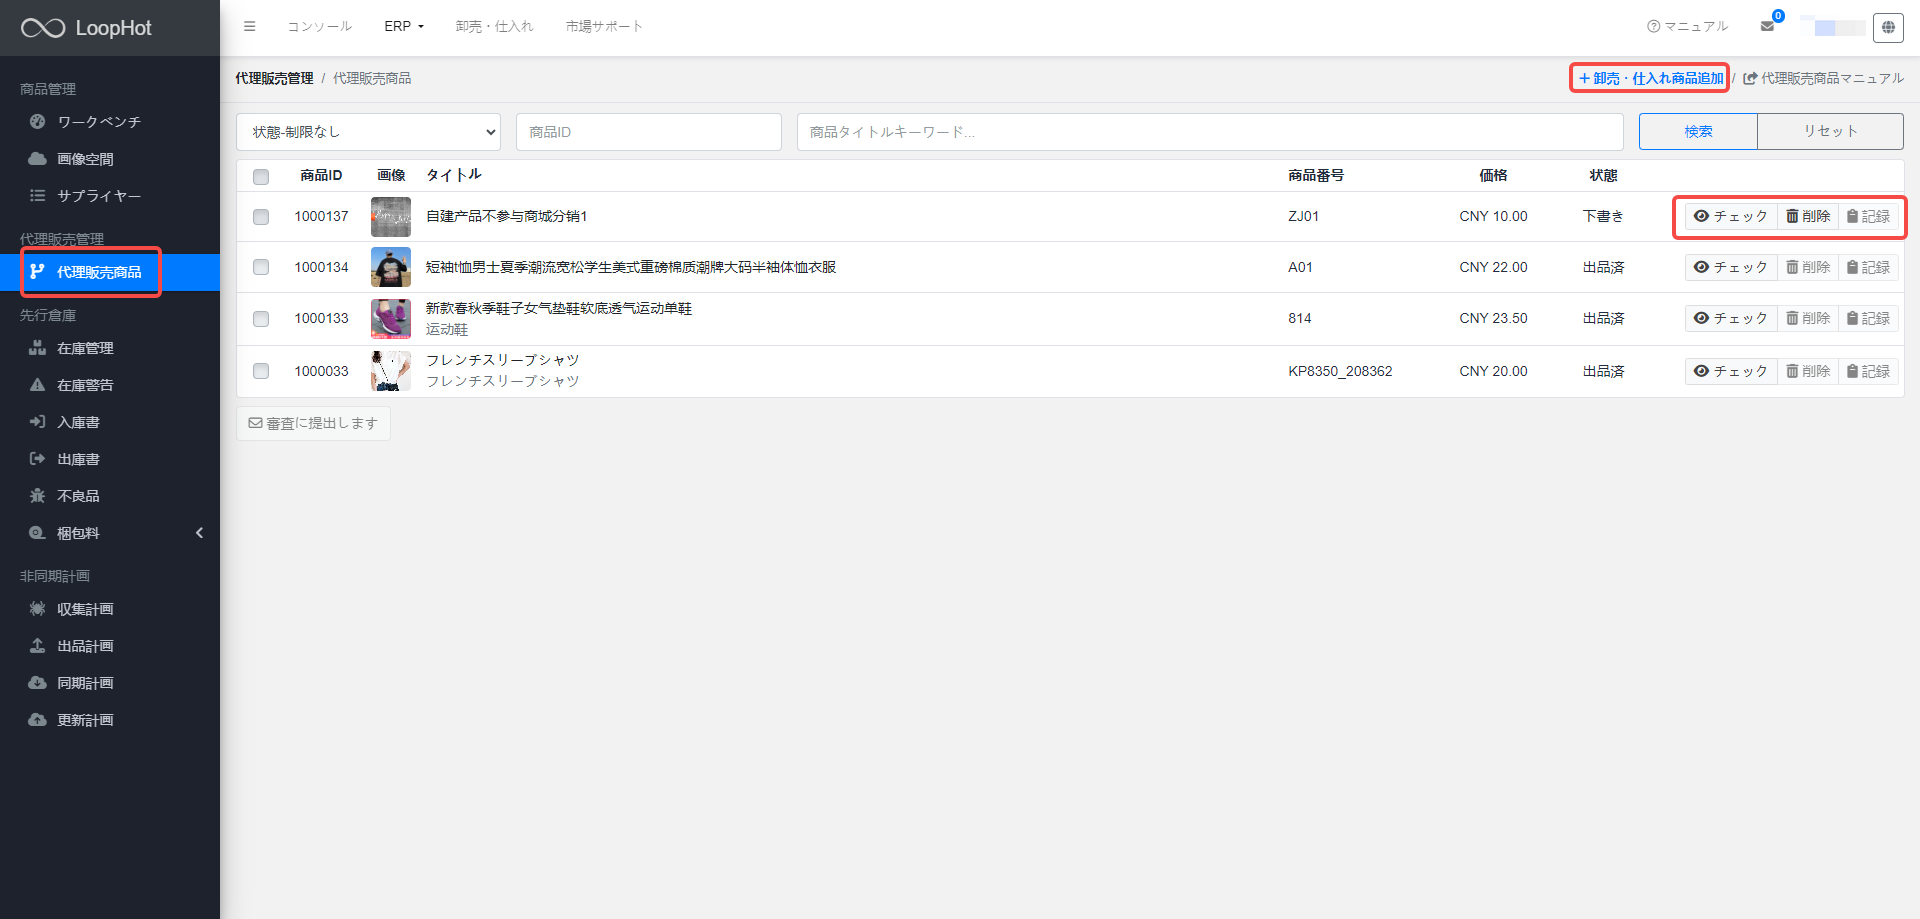Check the box for product 1000137

[x=261, y=217]
